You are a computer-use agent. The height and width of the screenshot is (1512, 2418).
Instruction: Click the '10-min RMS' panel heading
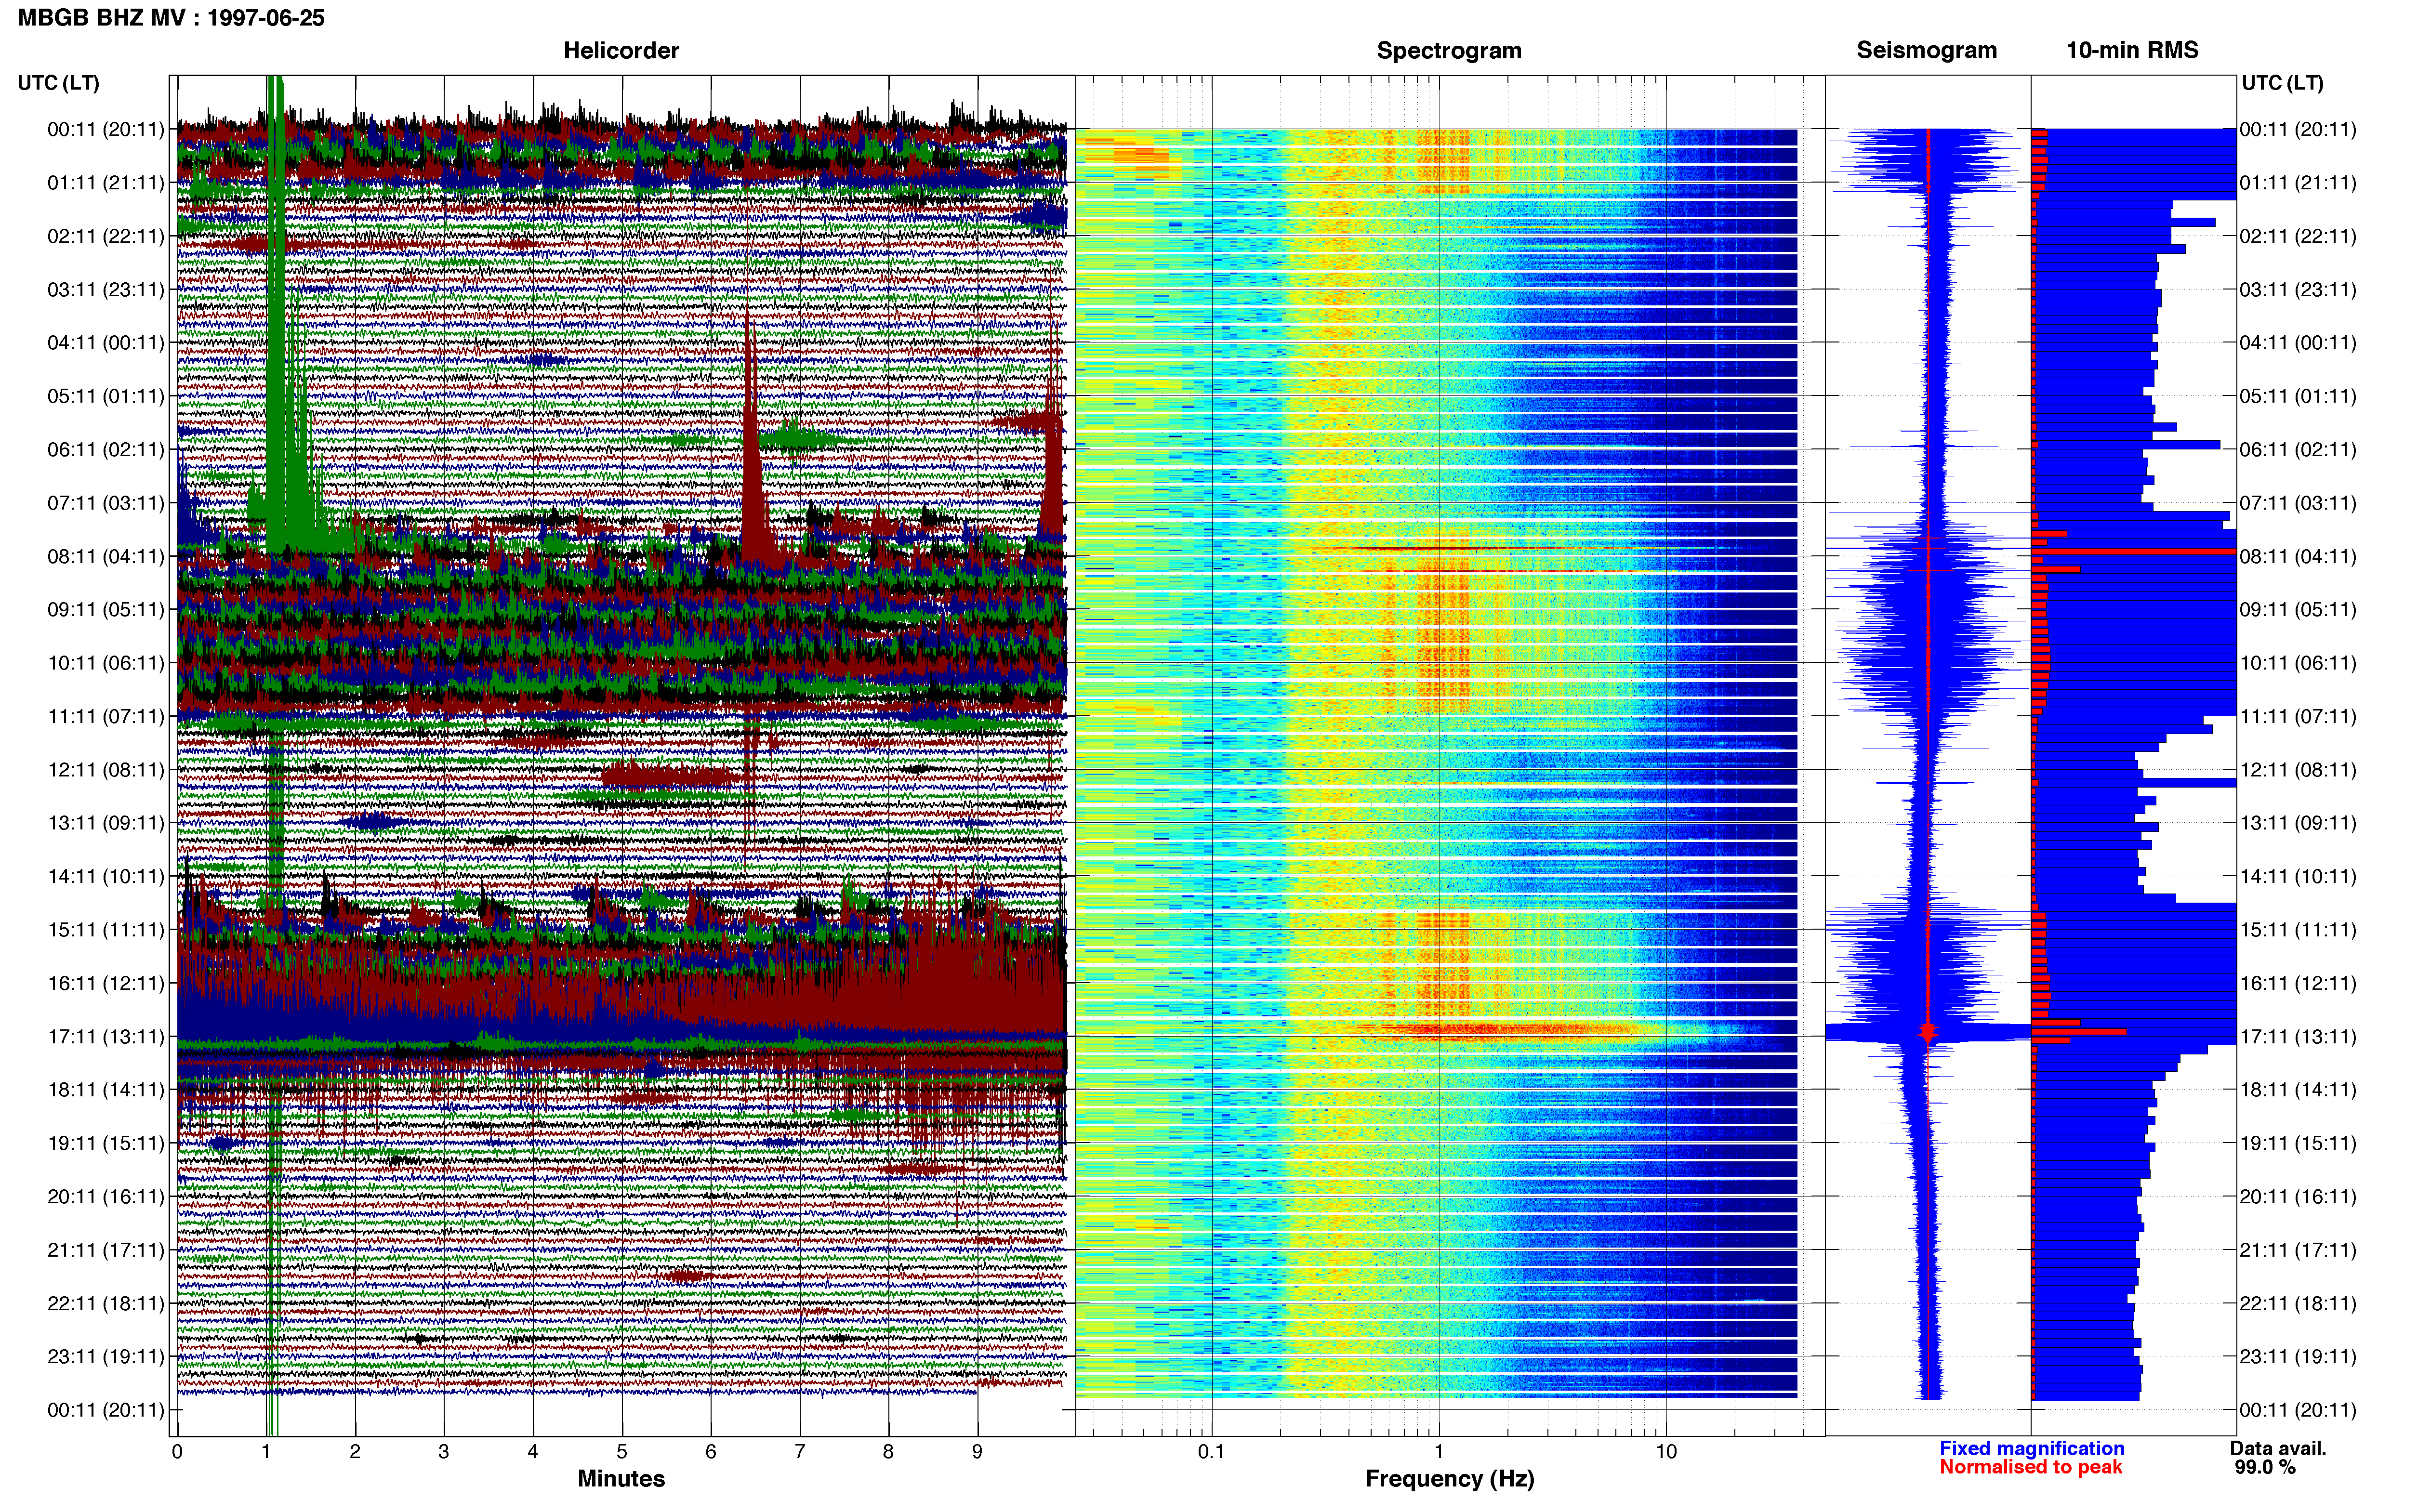point(2132,50)
